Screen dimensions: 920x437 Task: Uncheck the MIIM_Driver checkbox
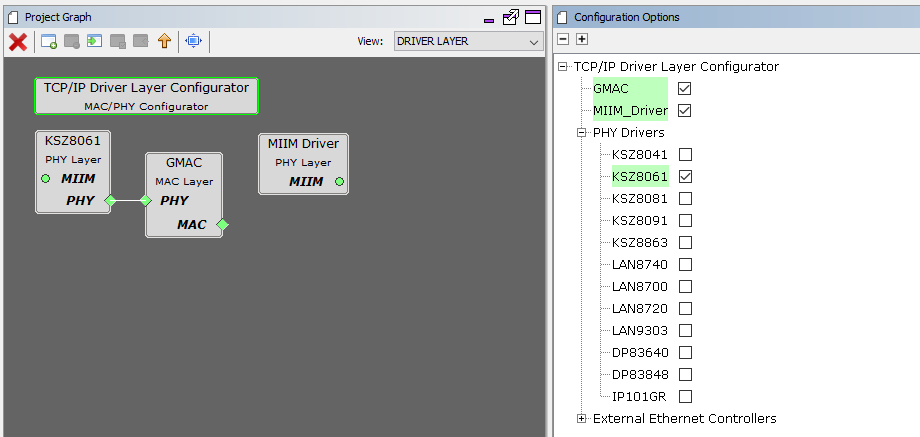pos(685,110)
